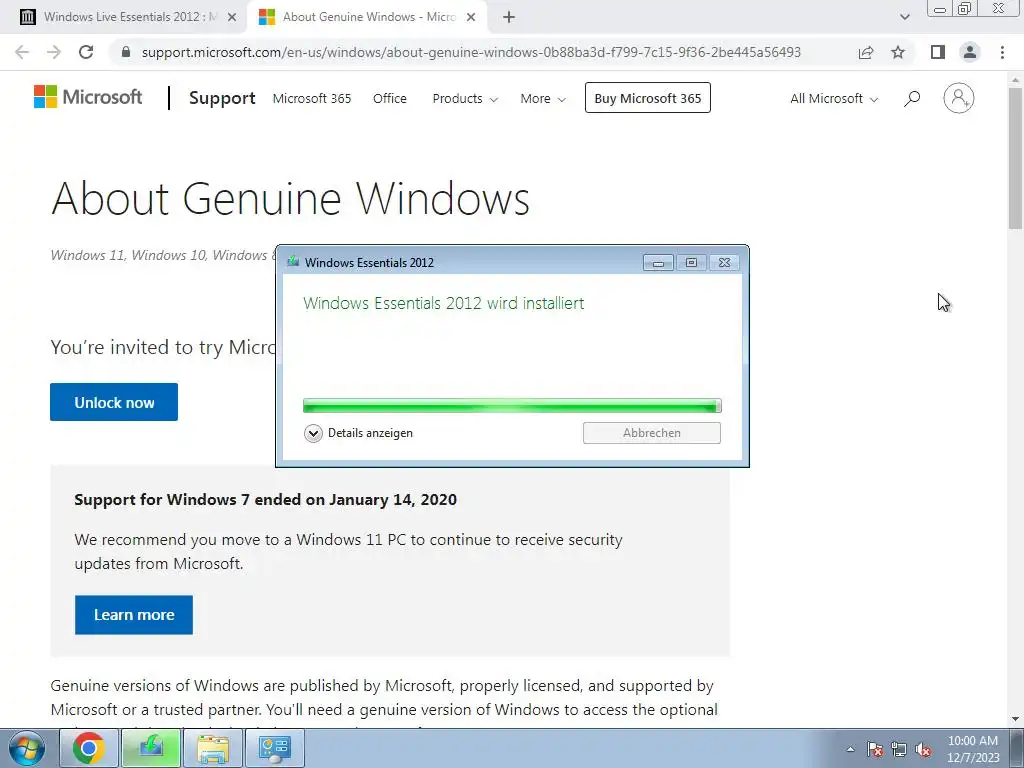Close the Windows Live Essentials 2012 tab
This screenshot has height=768, width=1024.
click(232, 17)
